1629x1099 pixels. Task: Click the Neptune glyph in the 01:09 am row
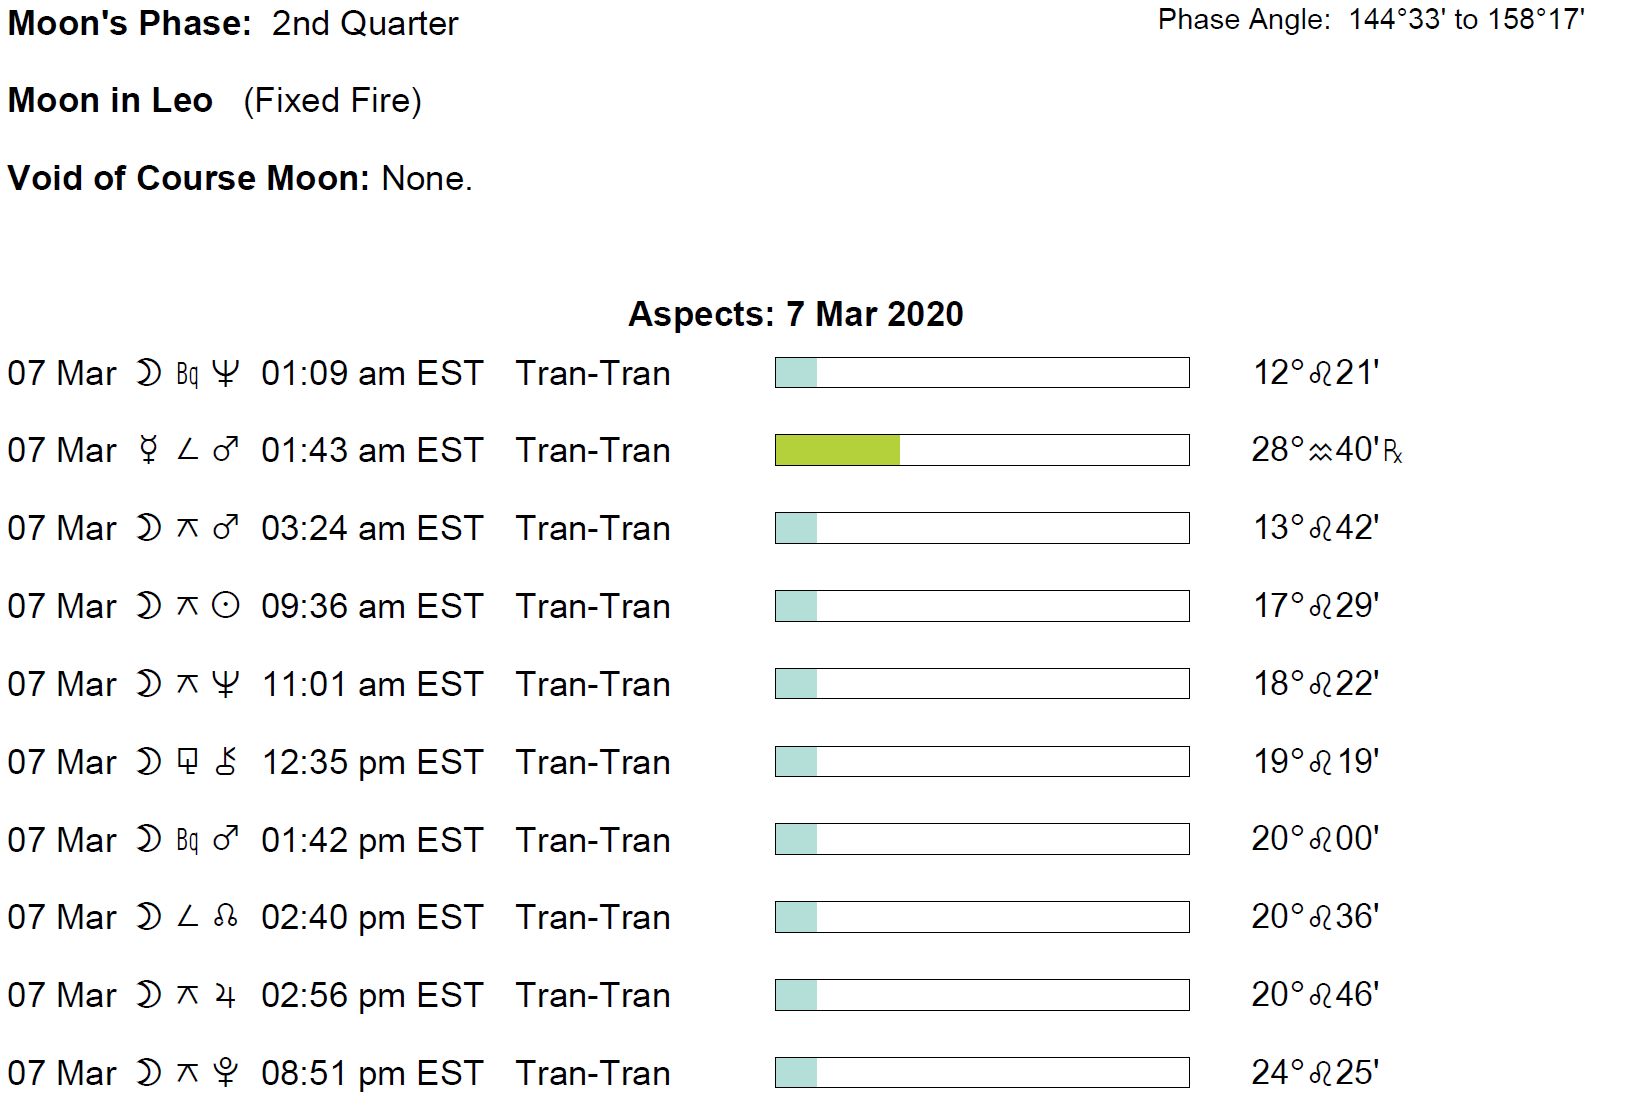coord(226,373)
